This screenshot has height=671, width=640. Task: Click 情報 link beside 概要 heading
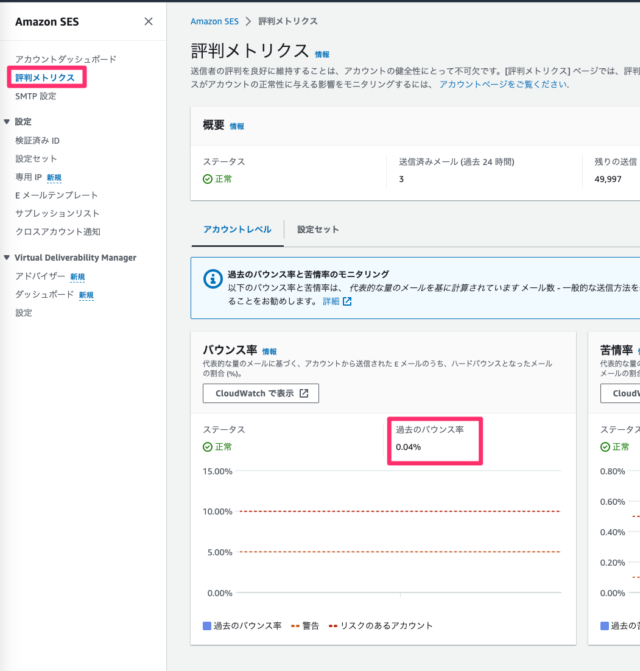point(237,126)
